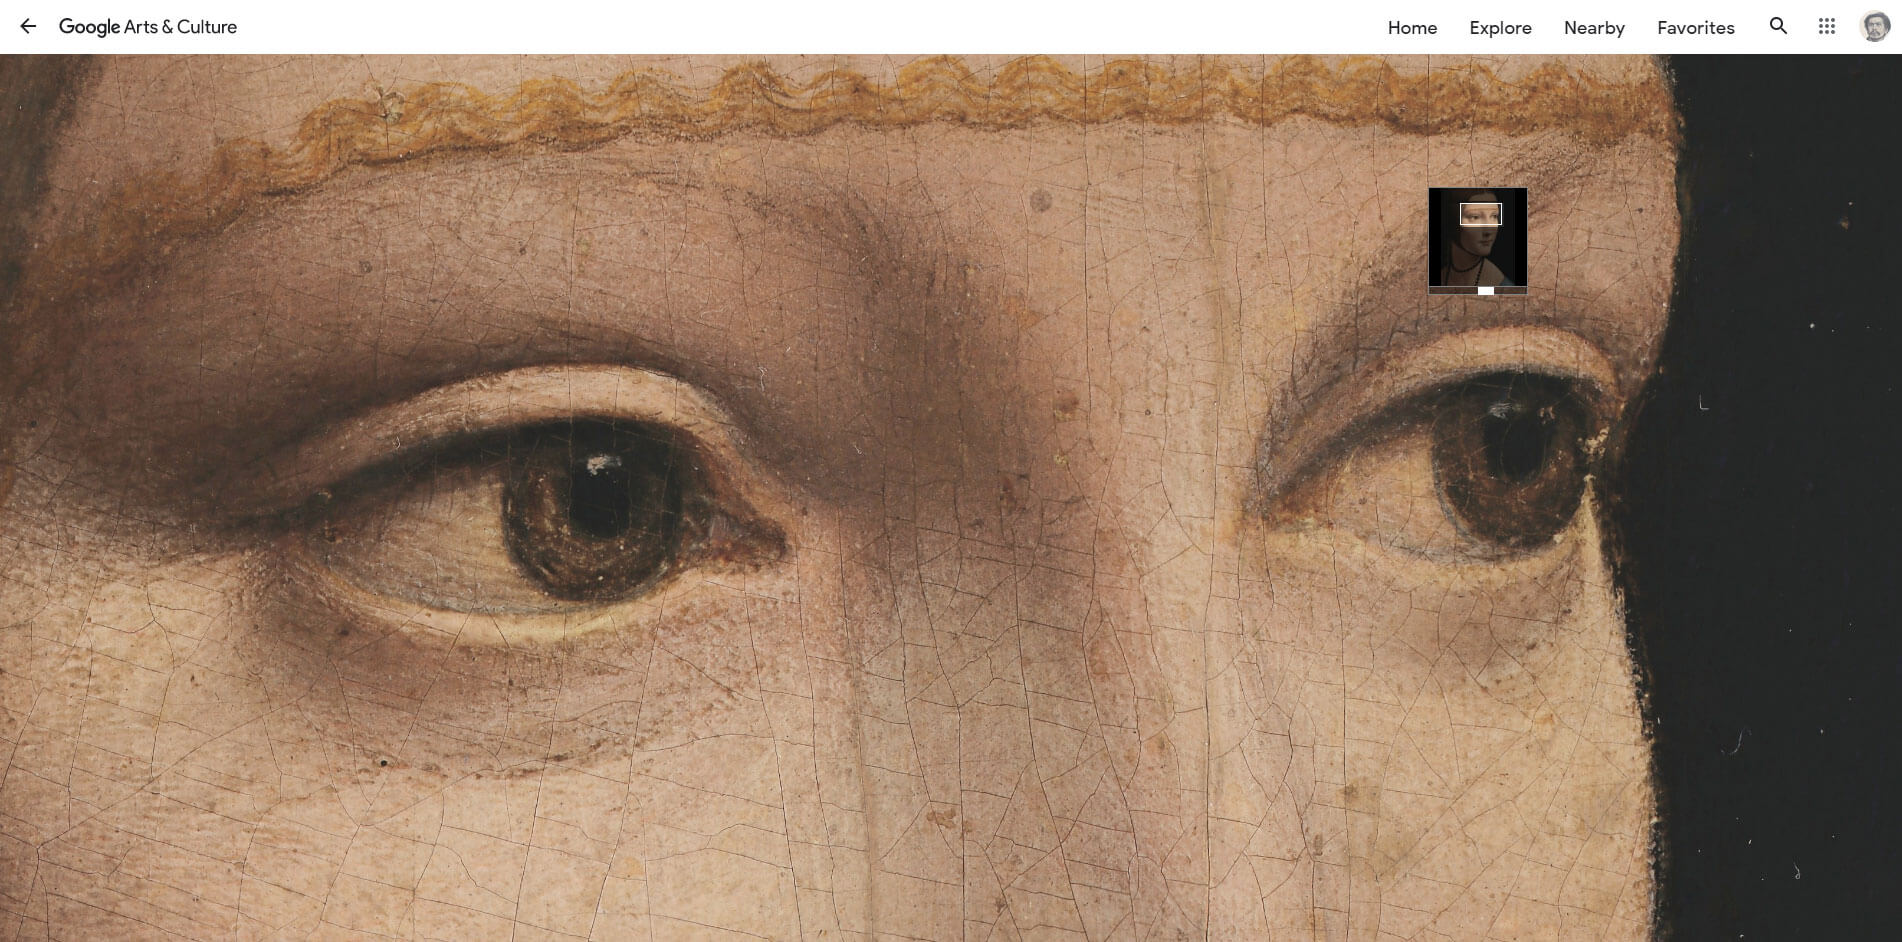Select the Nearby menu item
This screenshot has height=942, width=1902.
[x=1594, y=28]
